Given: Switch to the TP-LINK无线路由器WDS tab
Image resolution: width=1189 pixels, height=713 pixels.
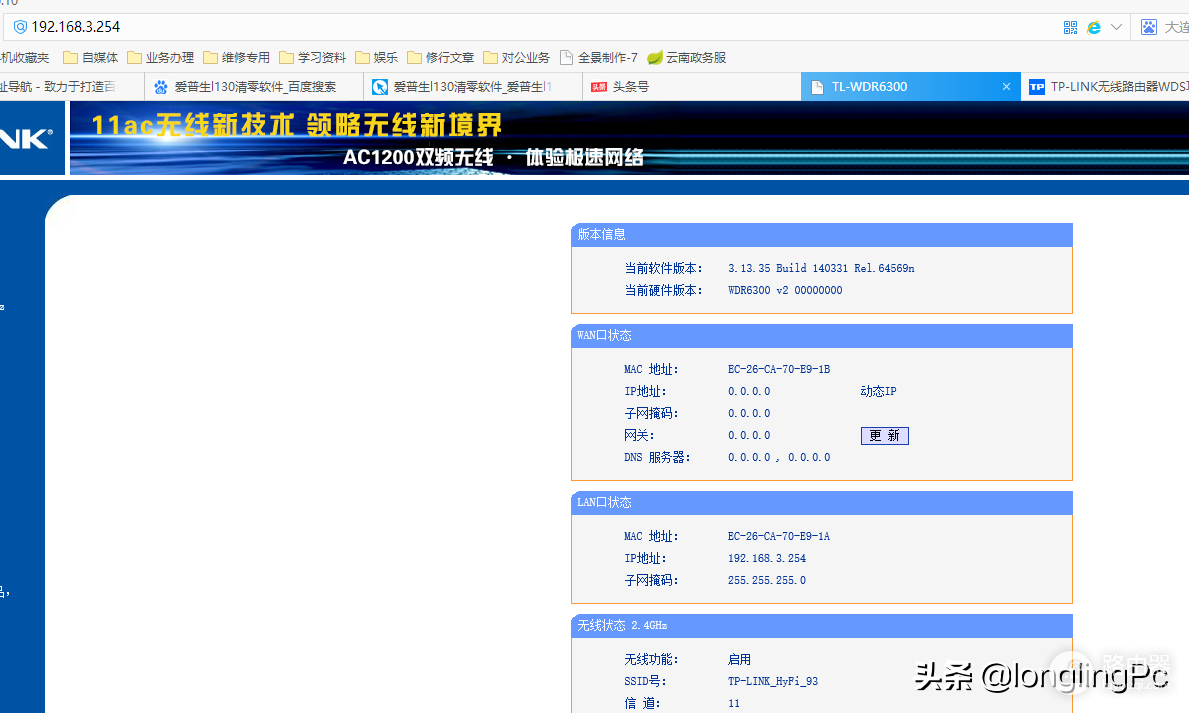Looking at the screenshot, I should click(1110, 87).
